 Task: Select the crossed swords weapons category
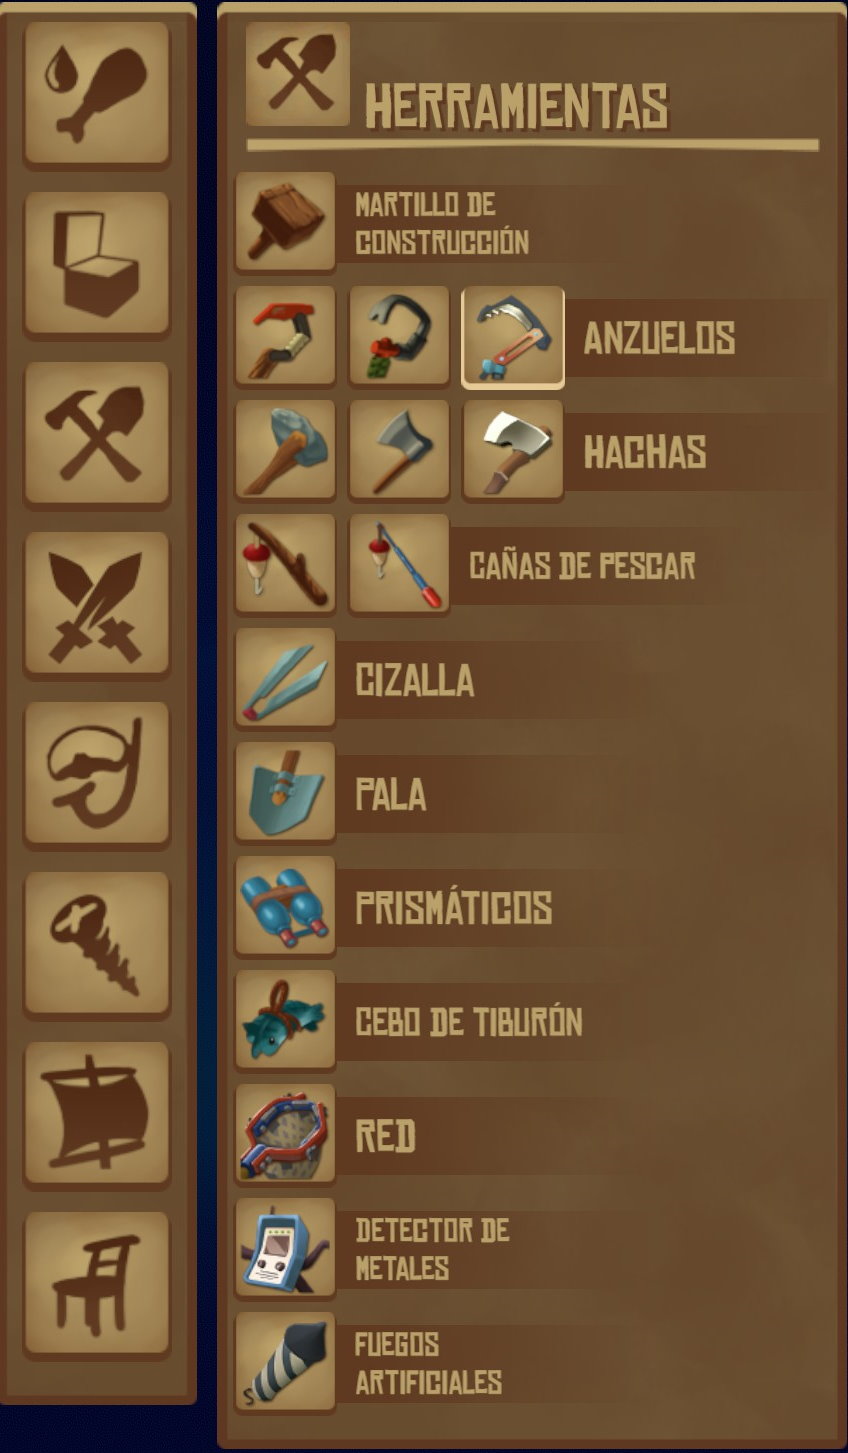[x=97, y=603]
